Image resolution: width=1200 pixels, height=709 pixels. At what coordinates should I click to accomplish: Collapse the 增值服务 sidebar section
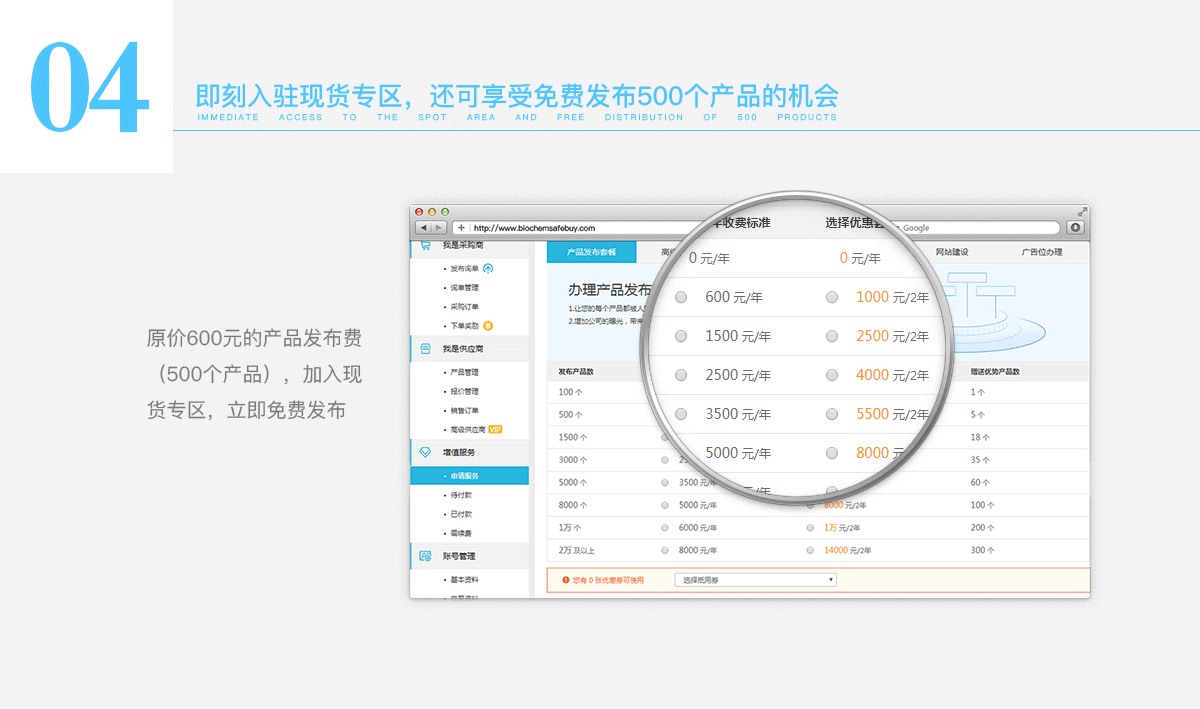[x=470, y=452]
